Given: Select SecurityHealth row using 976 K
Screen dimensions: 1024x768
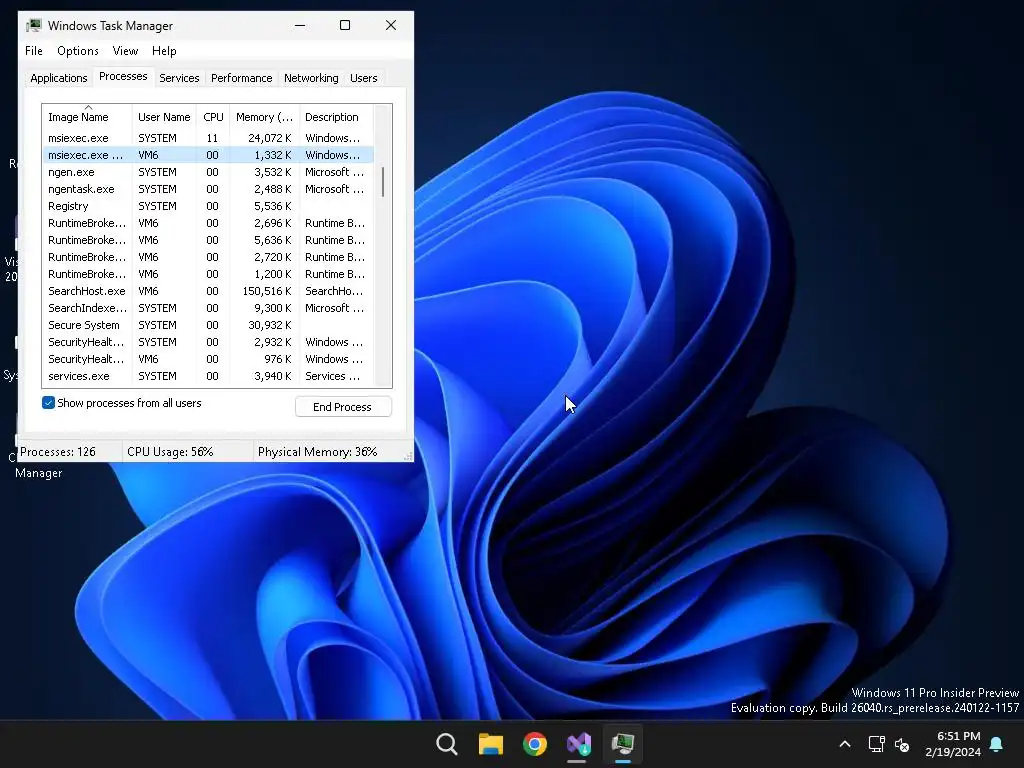Looking at the screenshot, I should [208, 359].
